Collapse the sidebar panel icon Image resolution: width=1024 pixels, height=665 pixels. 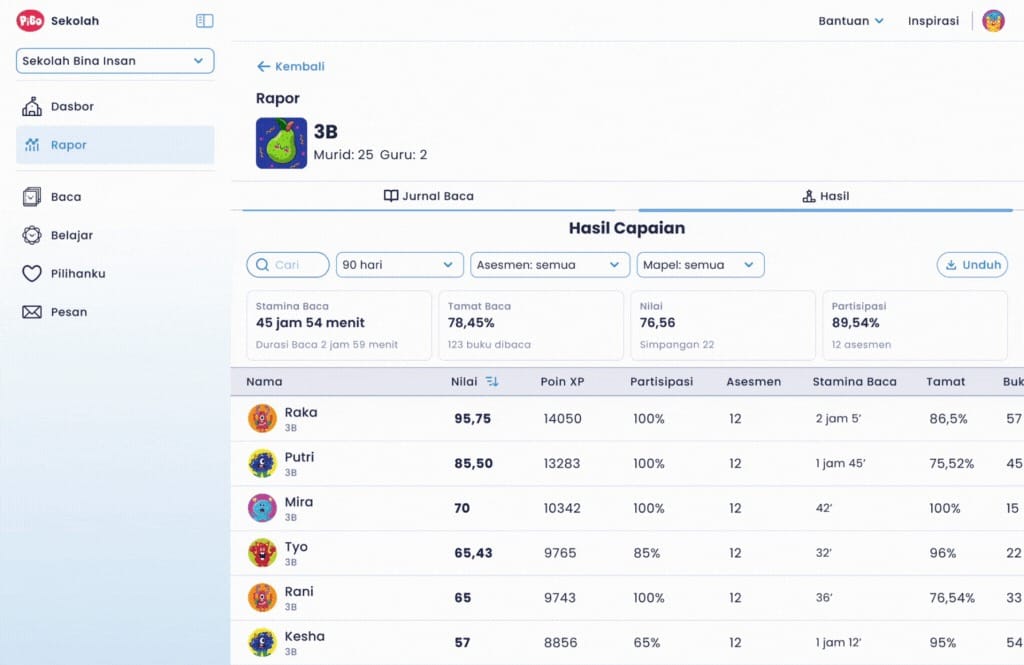tap(204, 21)
